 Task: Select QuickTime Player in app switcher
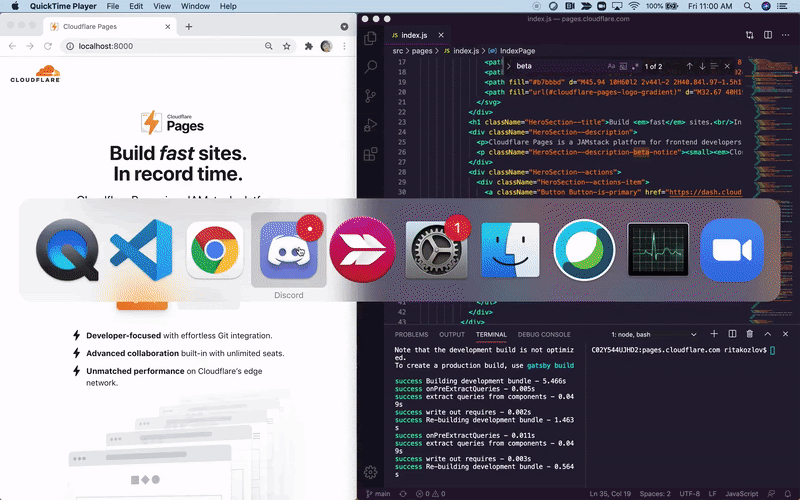point(67,250)
